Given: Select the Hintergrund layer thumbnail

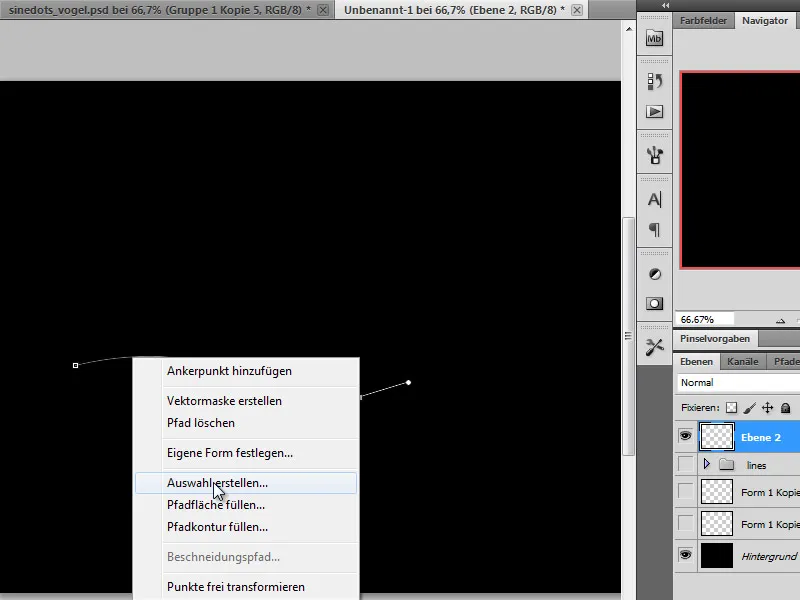Looking at the screenshot, I should [x=717, y=556].
